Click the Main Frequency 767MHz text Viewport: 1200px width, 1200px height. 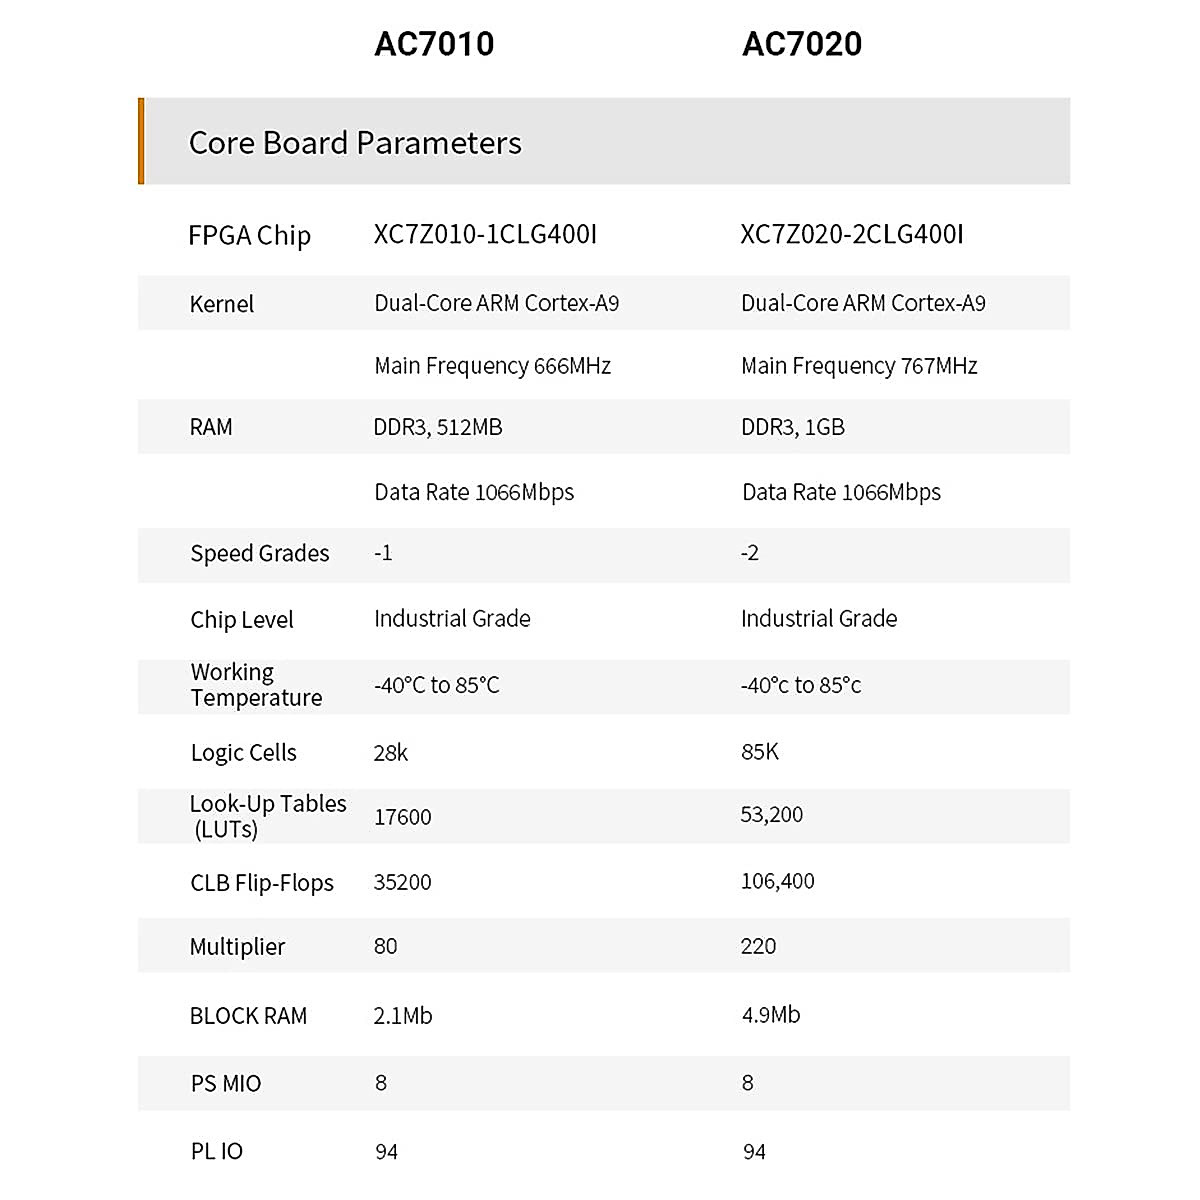[x=859, y=366]
